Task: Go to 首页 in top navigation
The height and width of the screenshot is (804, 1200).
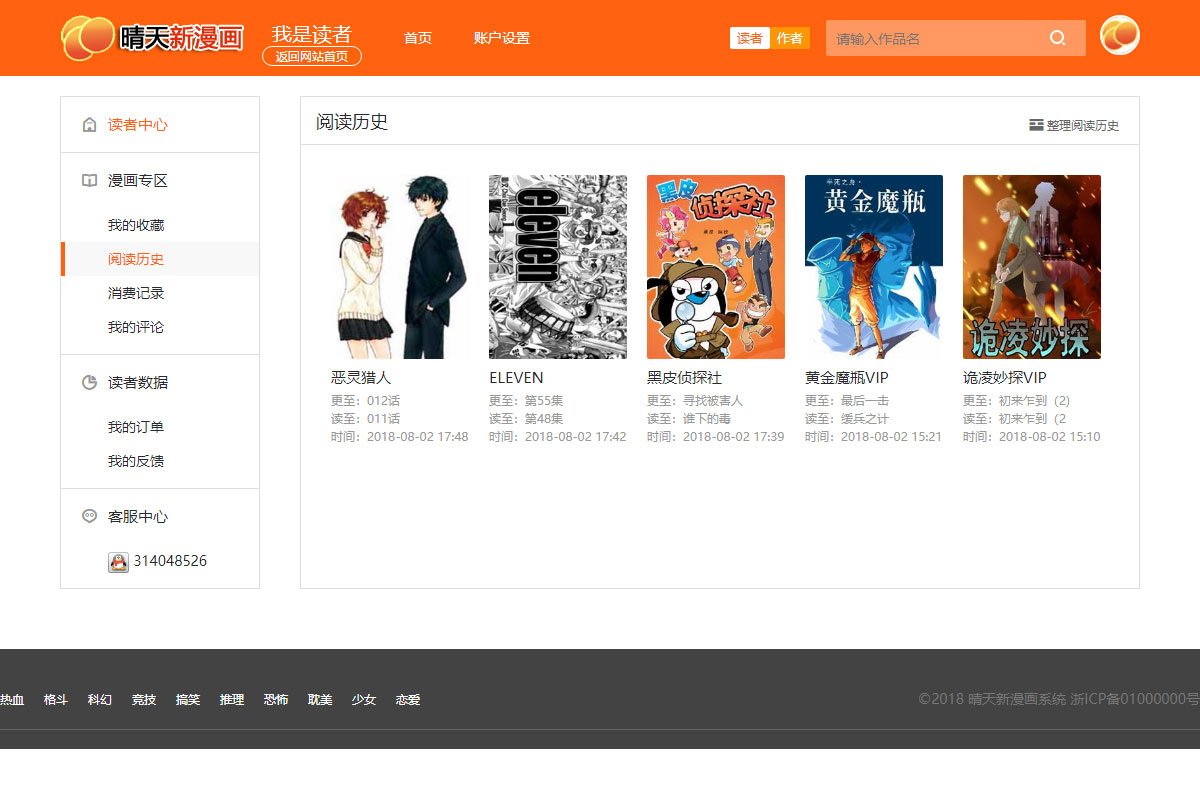Action: click(x=418, y=38)
